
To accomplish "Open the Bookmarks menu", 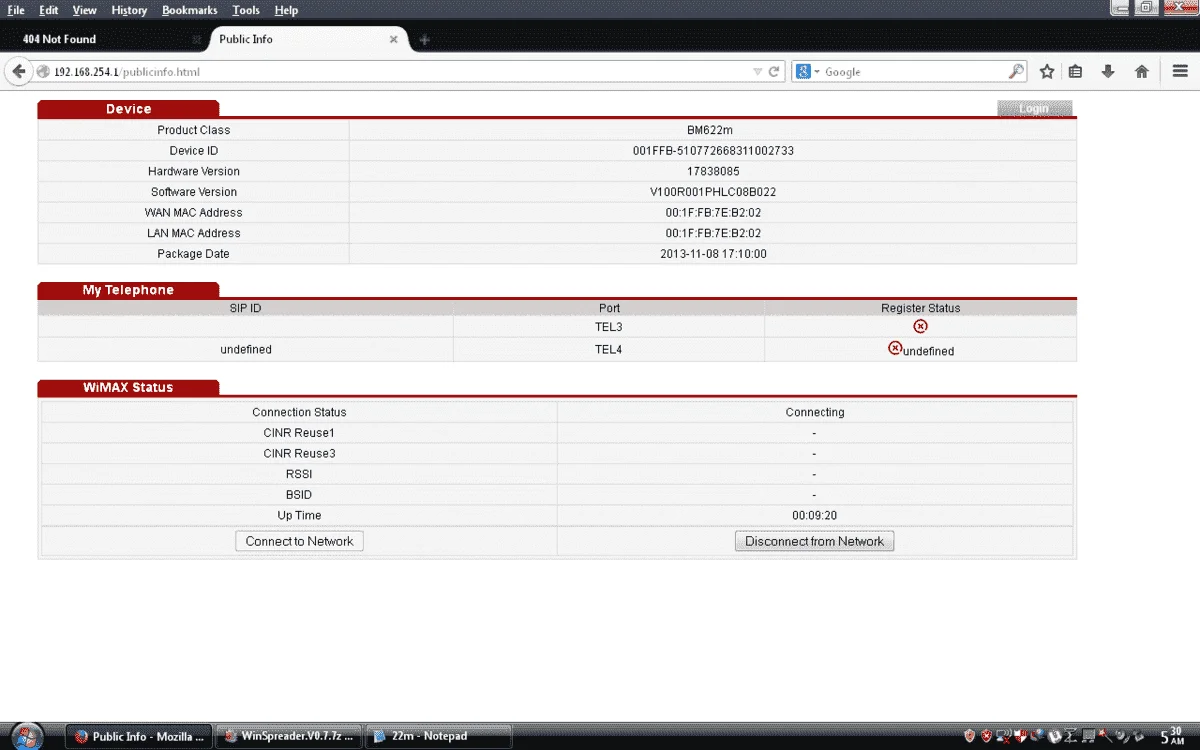I will 189,10.
